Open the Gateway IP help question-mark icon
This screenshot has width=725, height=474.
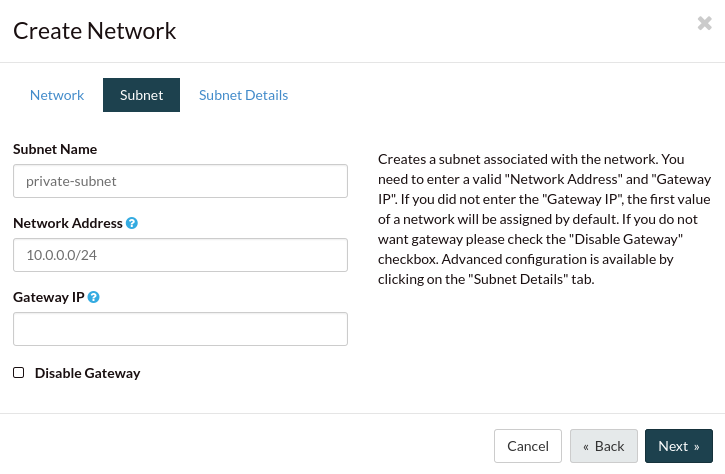[93, 297]
